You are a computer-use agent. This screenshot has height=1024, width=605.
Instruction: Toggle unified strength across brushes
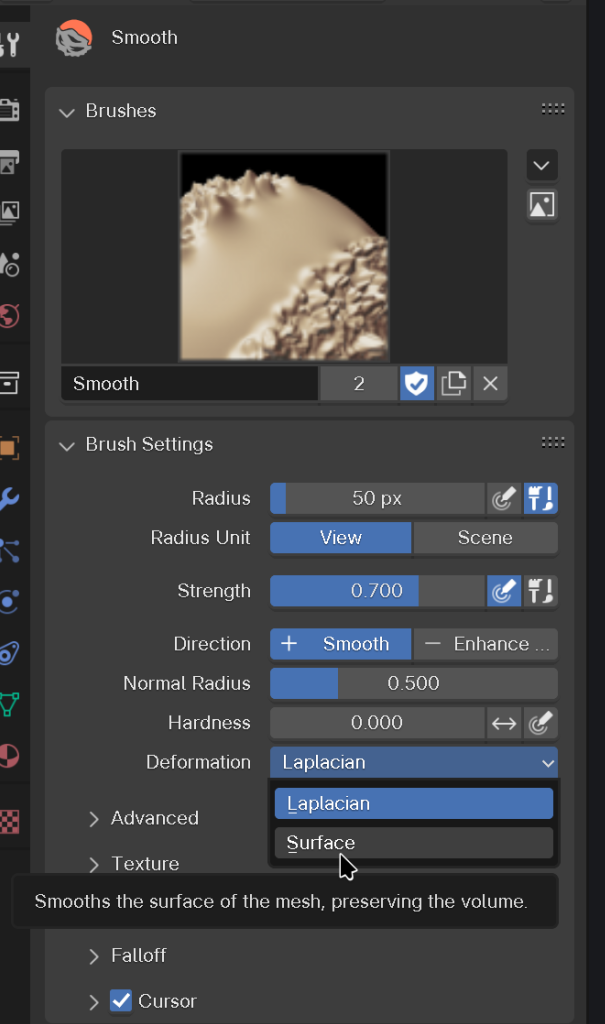[540, 591]
